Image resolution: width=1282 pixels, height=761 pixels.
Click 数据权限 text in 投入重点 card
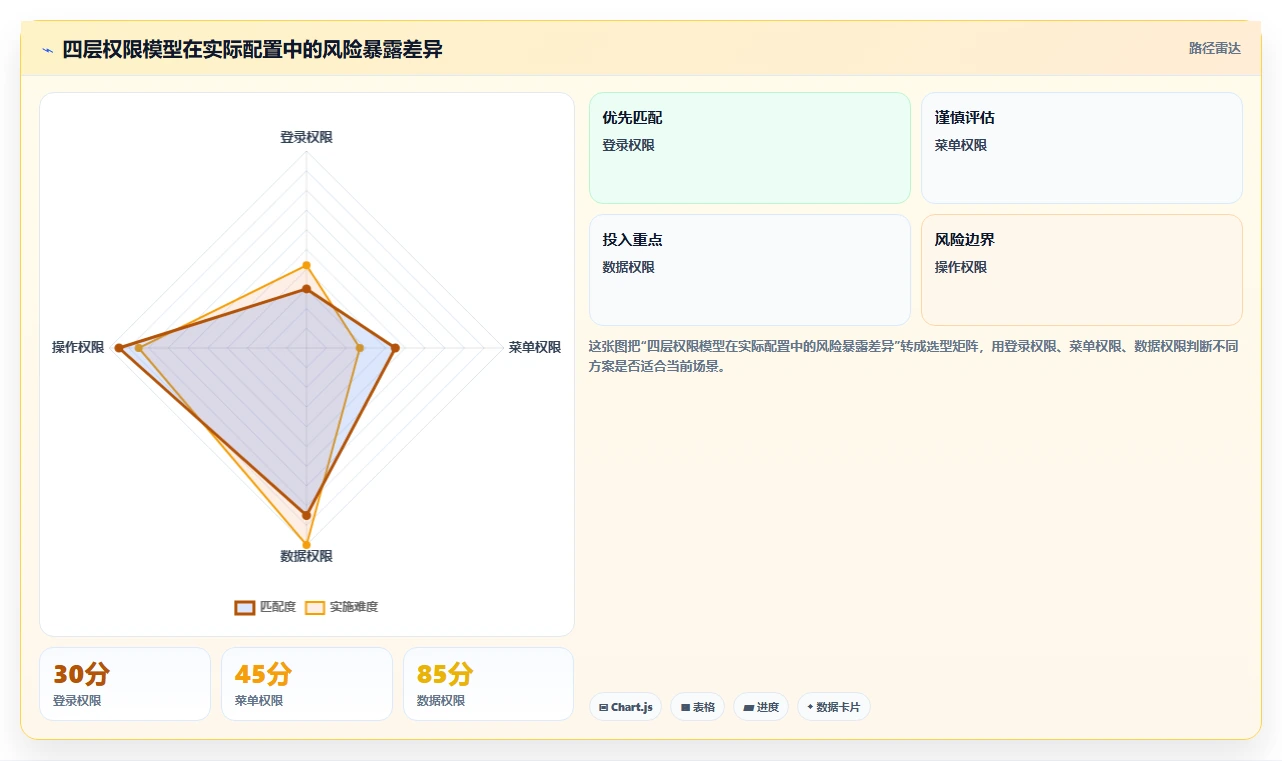[x=628, y=267]
